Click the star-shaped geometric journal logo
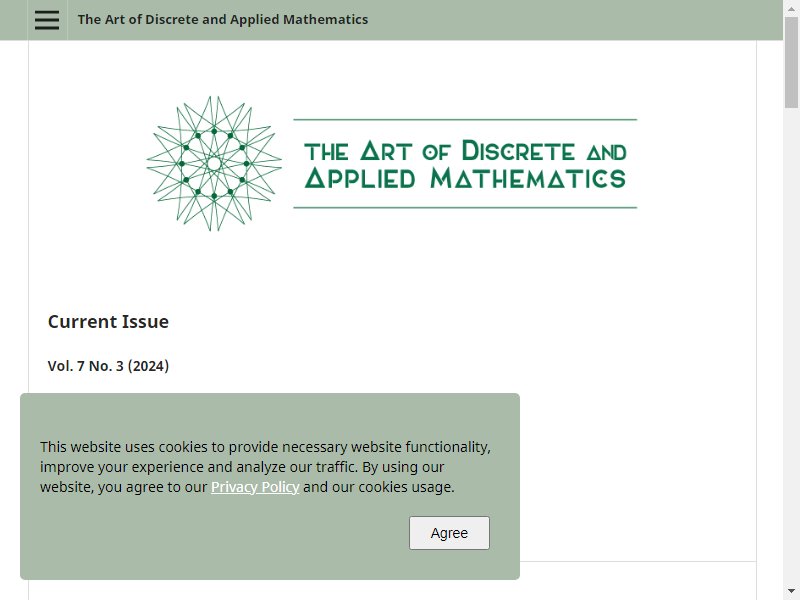 point(214,164)
